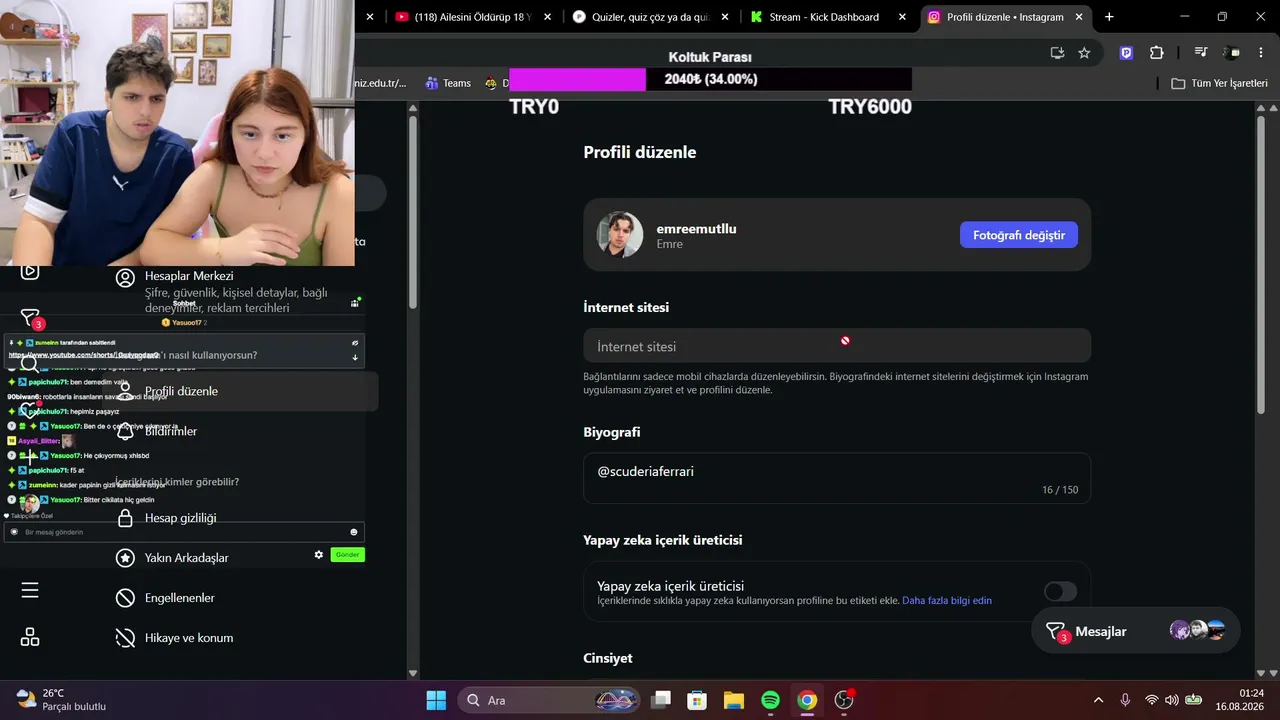Click the Fotoğrafı değiştir button
This screenshot has height=720, width=1280.
1019,235
